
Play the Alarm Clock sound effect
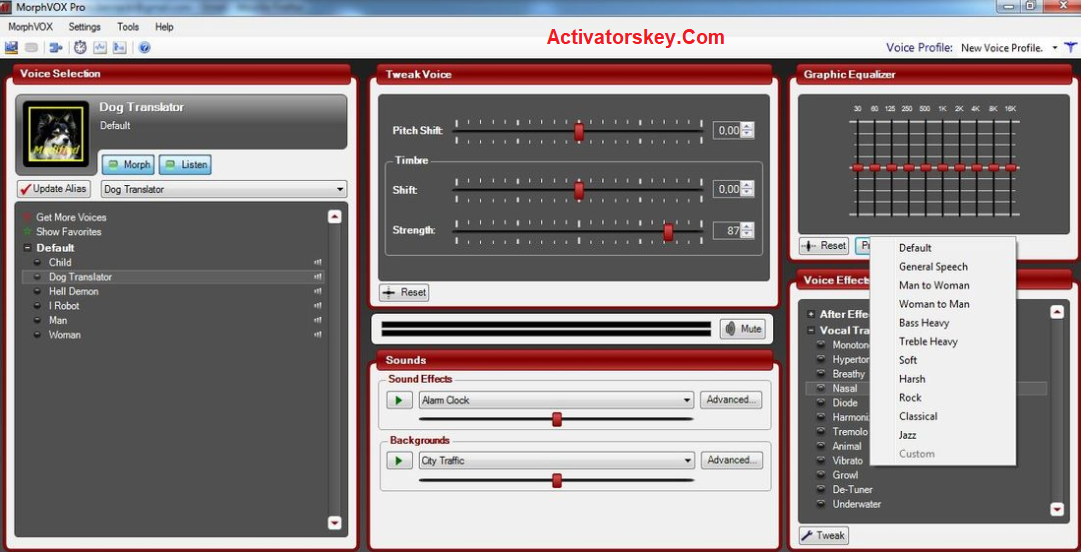coord(399,400)
